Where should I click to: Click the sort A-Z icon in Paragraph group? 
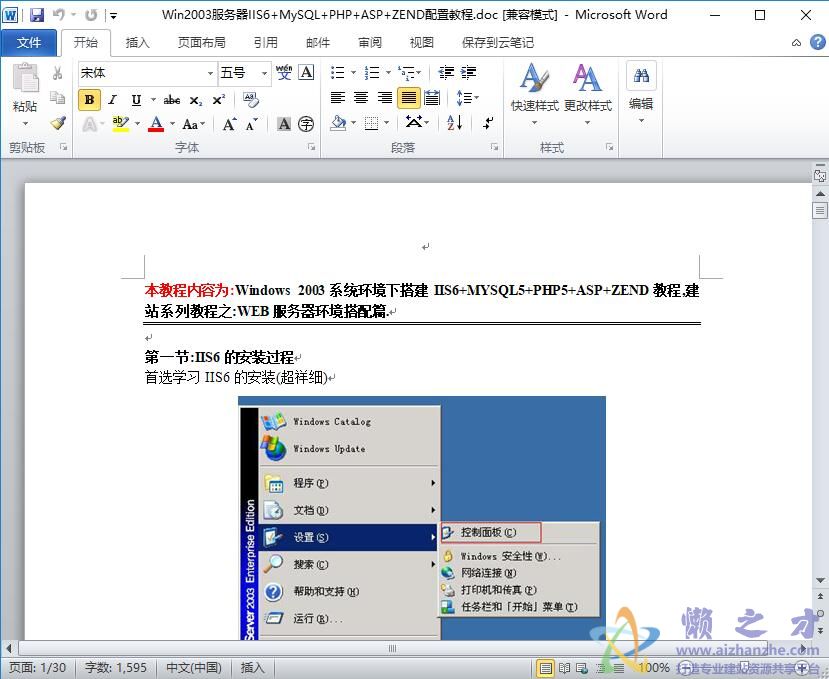(x=453, y=122)
